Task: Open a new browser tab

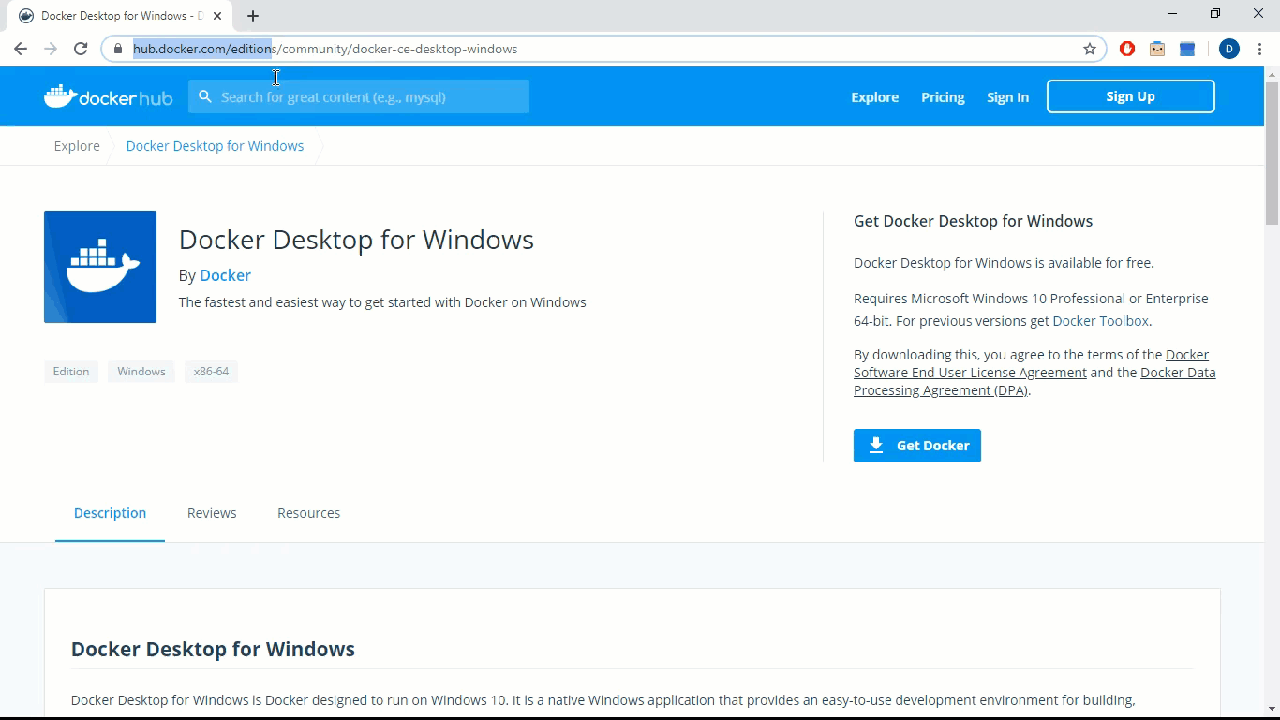Action: tap(253, 16)
